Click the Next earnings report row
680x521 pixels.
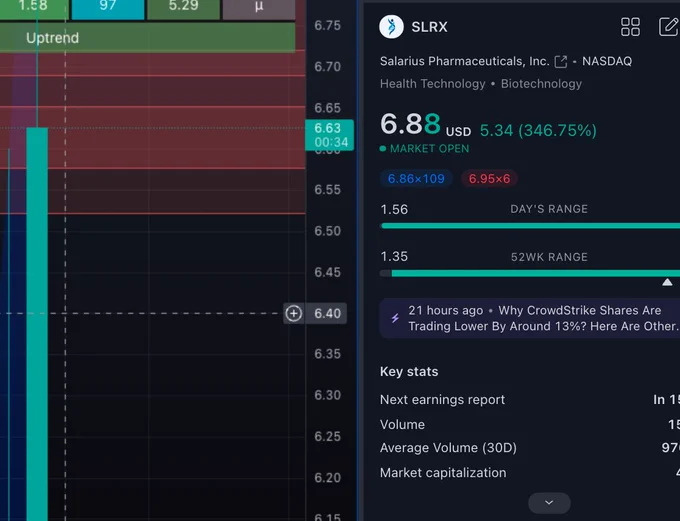[x=530, y=400]
